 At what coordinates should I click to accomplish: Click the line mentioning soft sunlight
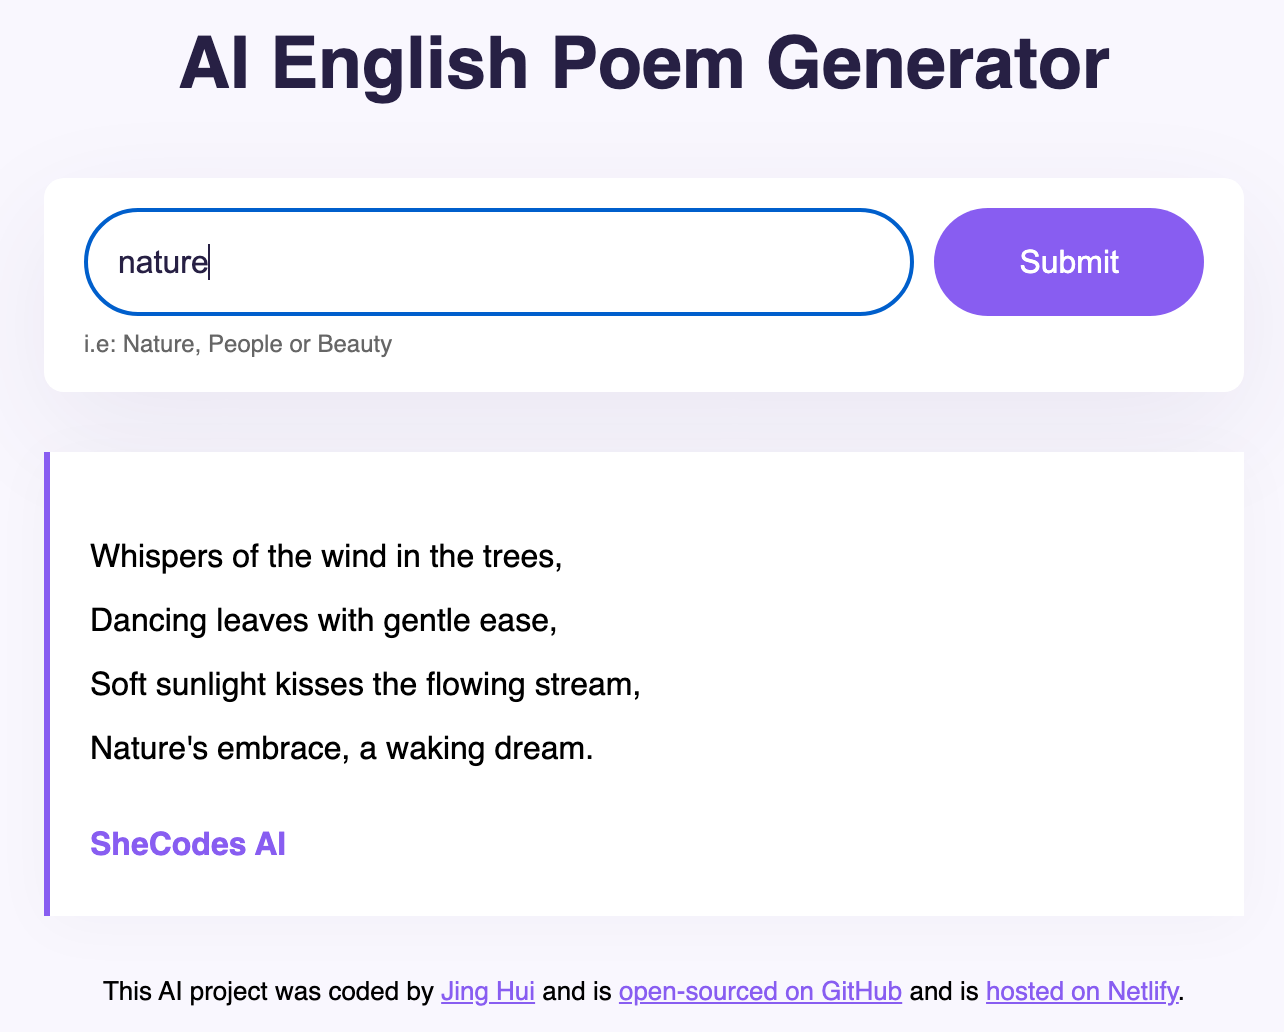[x=364, y=684]
